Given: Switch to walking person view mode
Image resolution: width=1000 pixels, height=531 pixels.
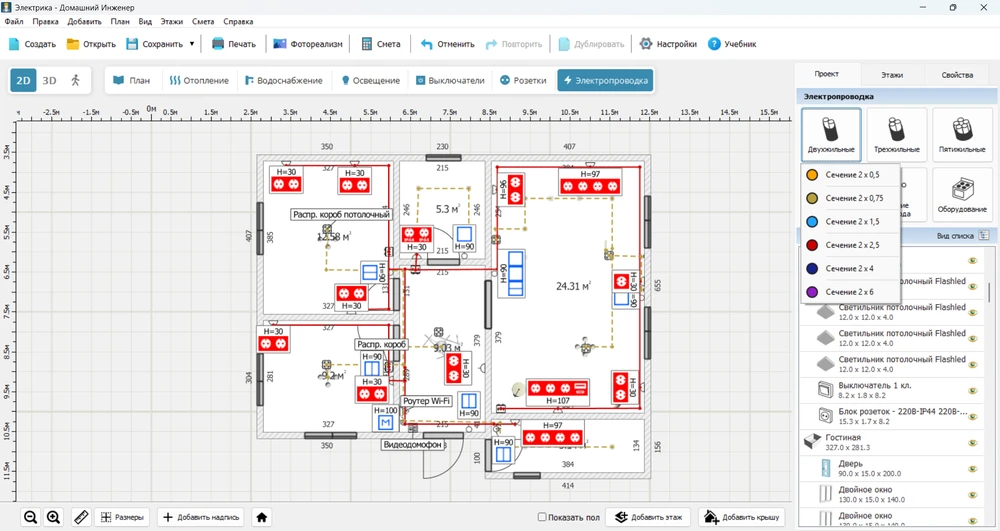Looking at the screenshot, I should [76, 80].
